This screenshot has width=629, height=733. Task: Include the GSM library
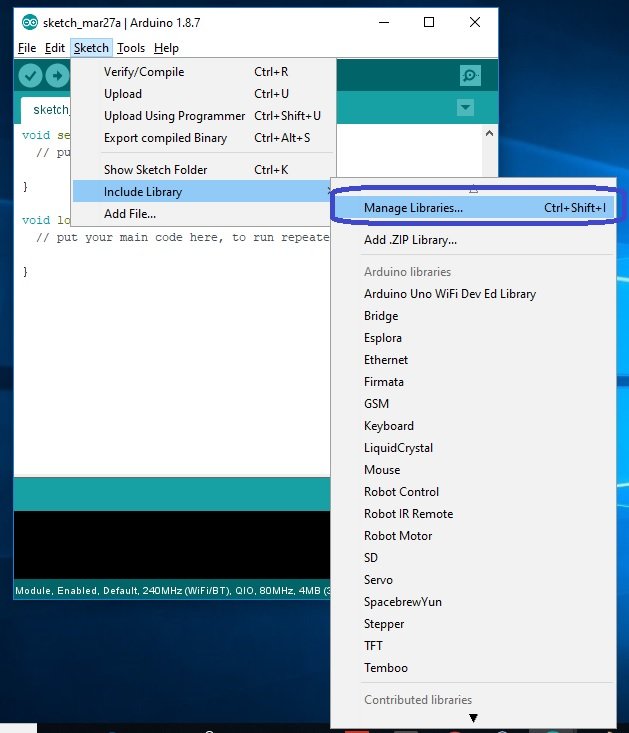pyautogui.click(x=473, y=404)
